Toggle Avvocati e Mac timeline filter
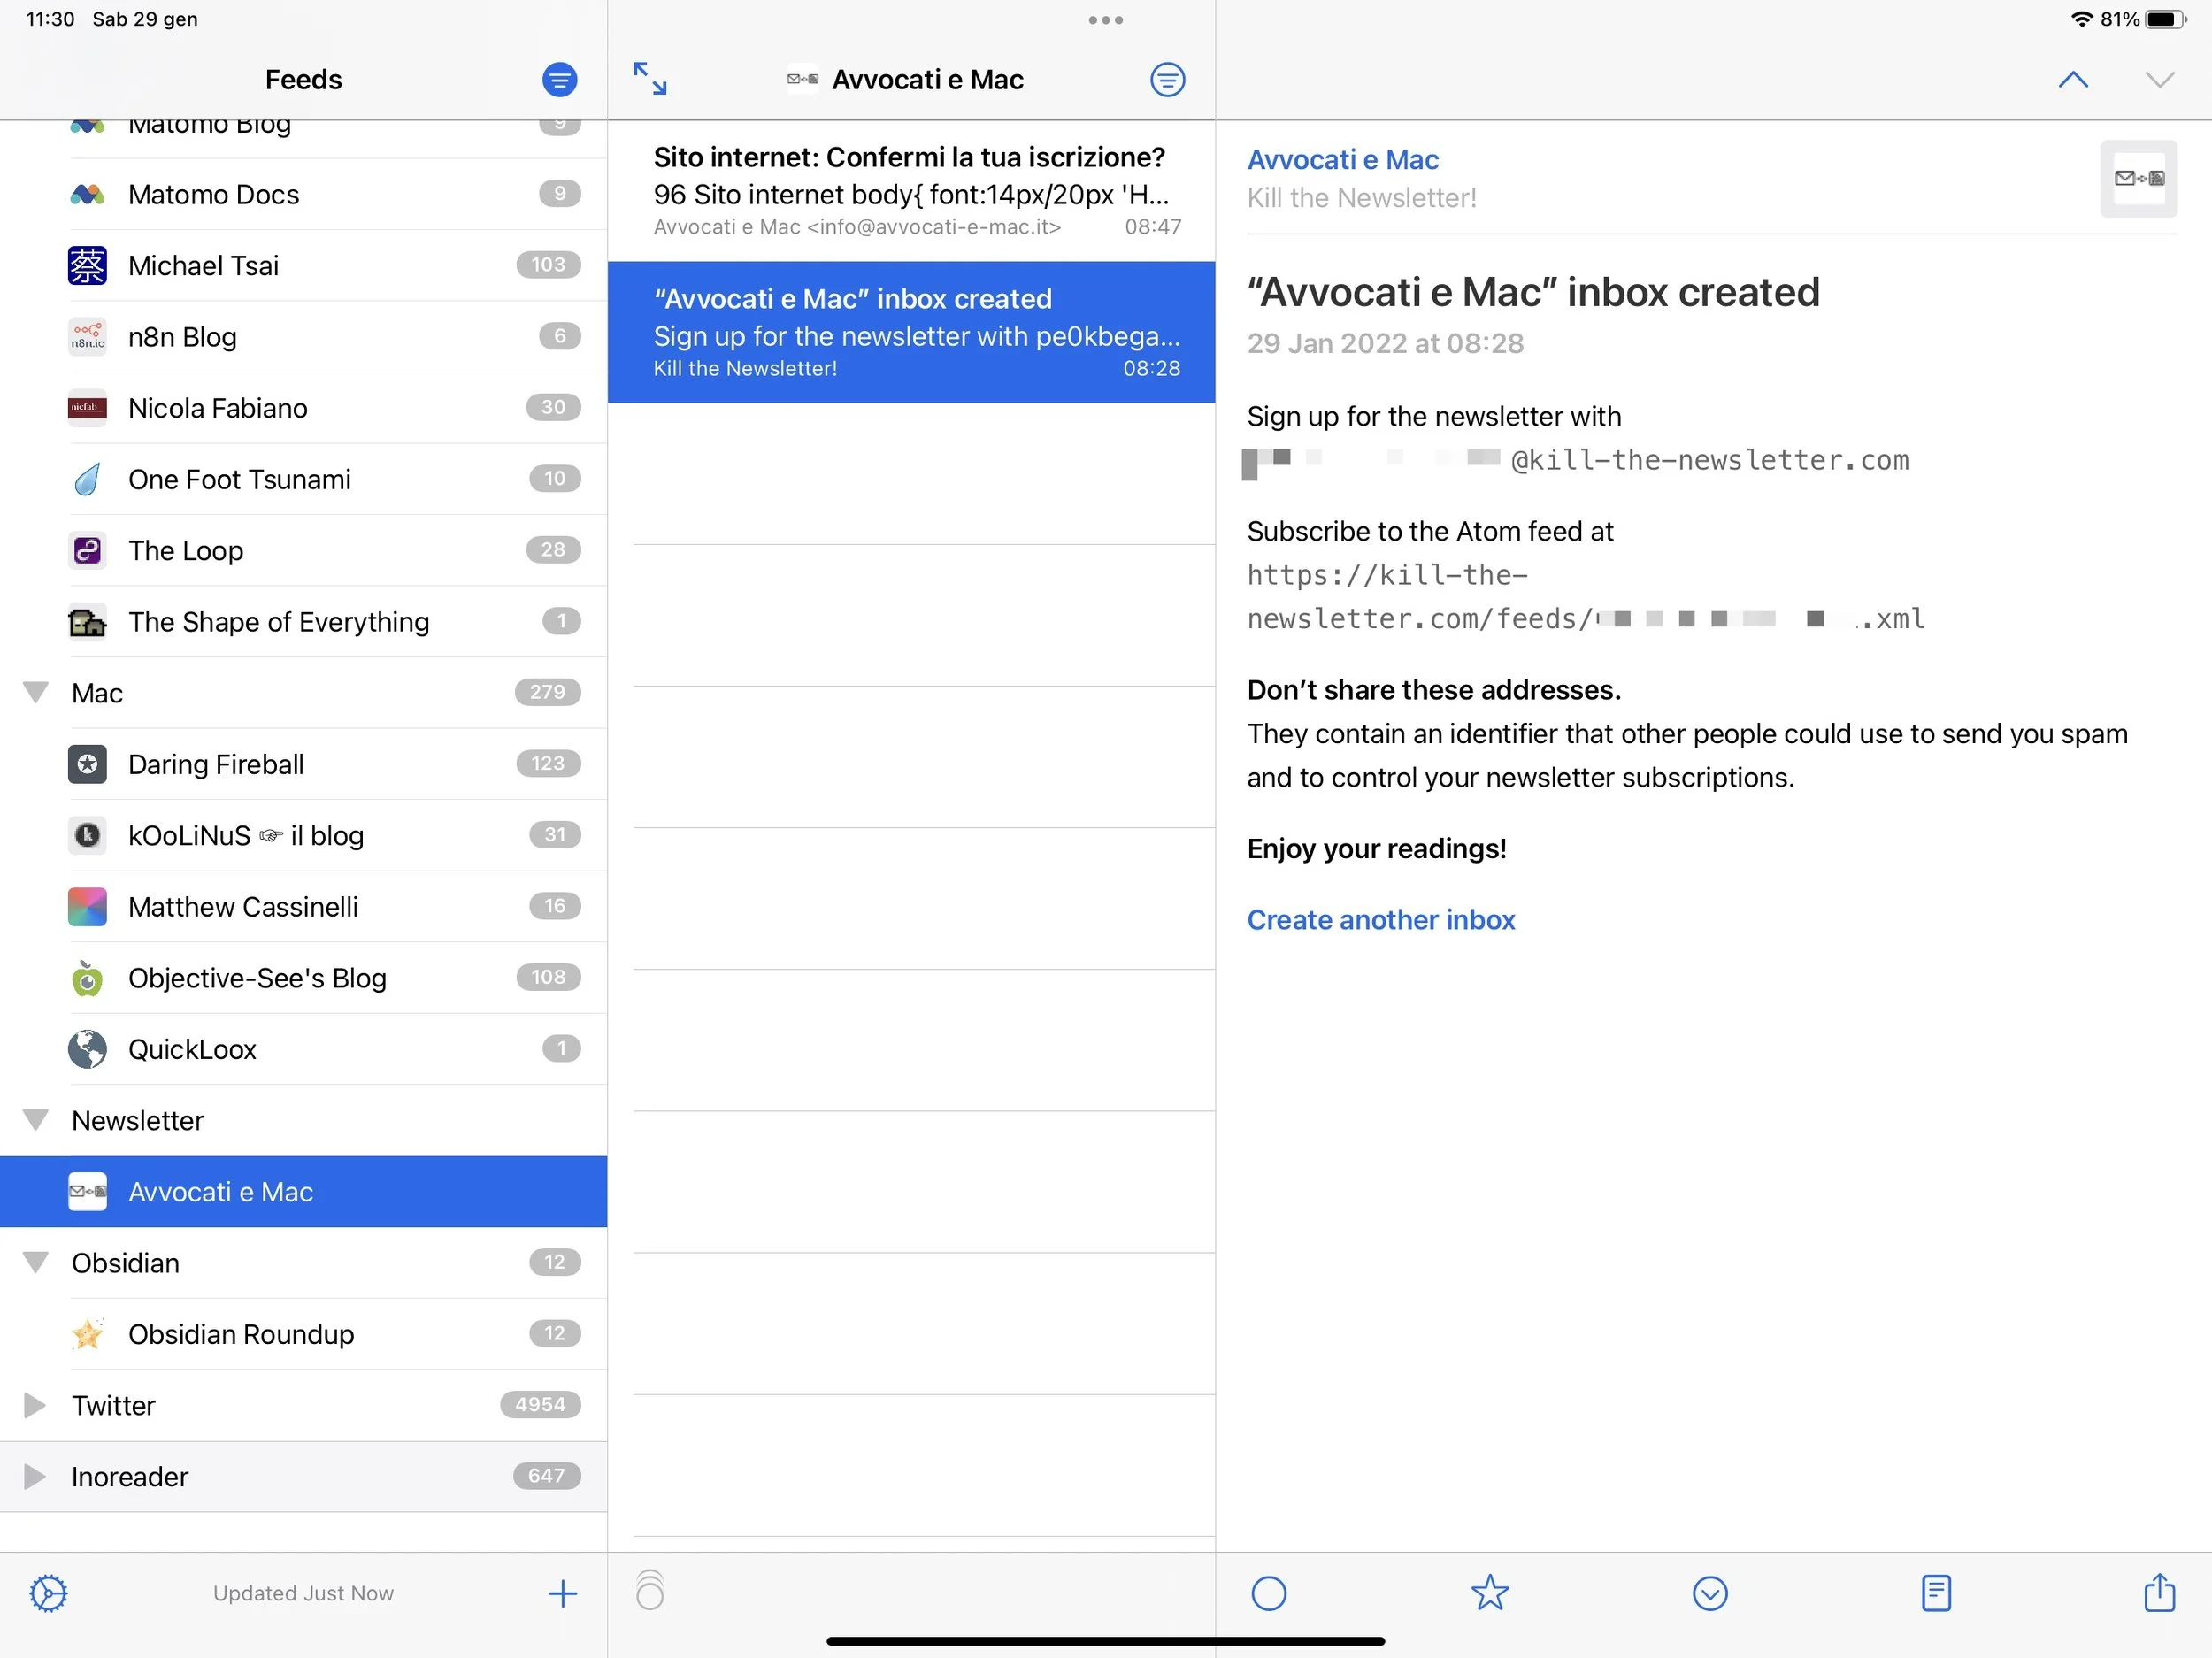The image size is (2212, 1658). (x=1167, y=79)
